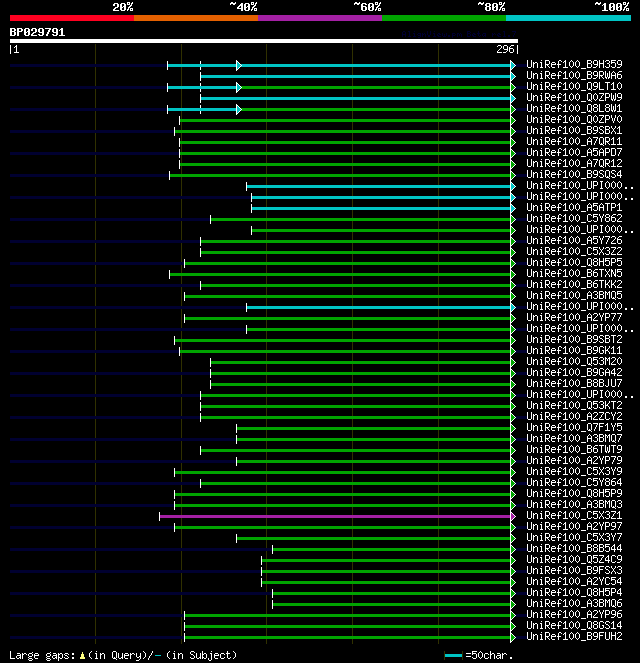The height and width of the screenshot is (663, 640).
Task: Select label UniRef100_B6TXN5
Action: [x=574, y=273]
